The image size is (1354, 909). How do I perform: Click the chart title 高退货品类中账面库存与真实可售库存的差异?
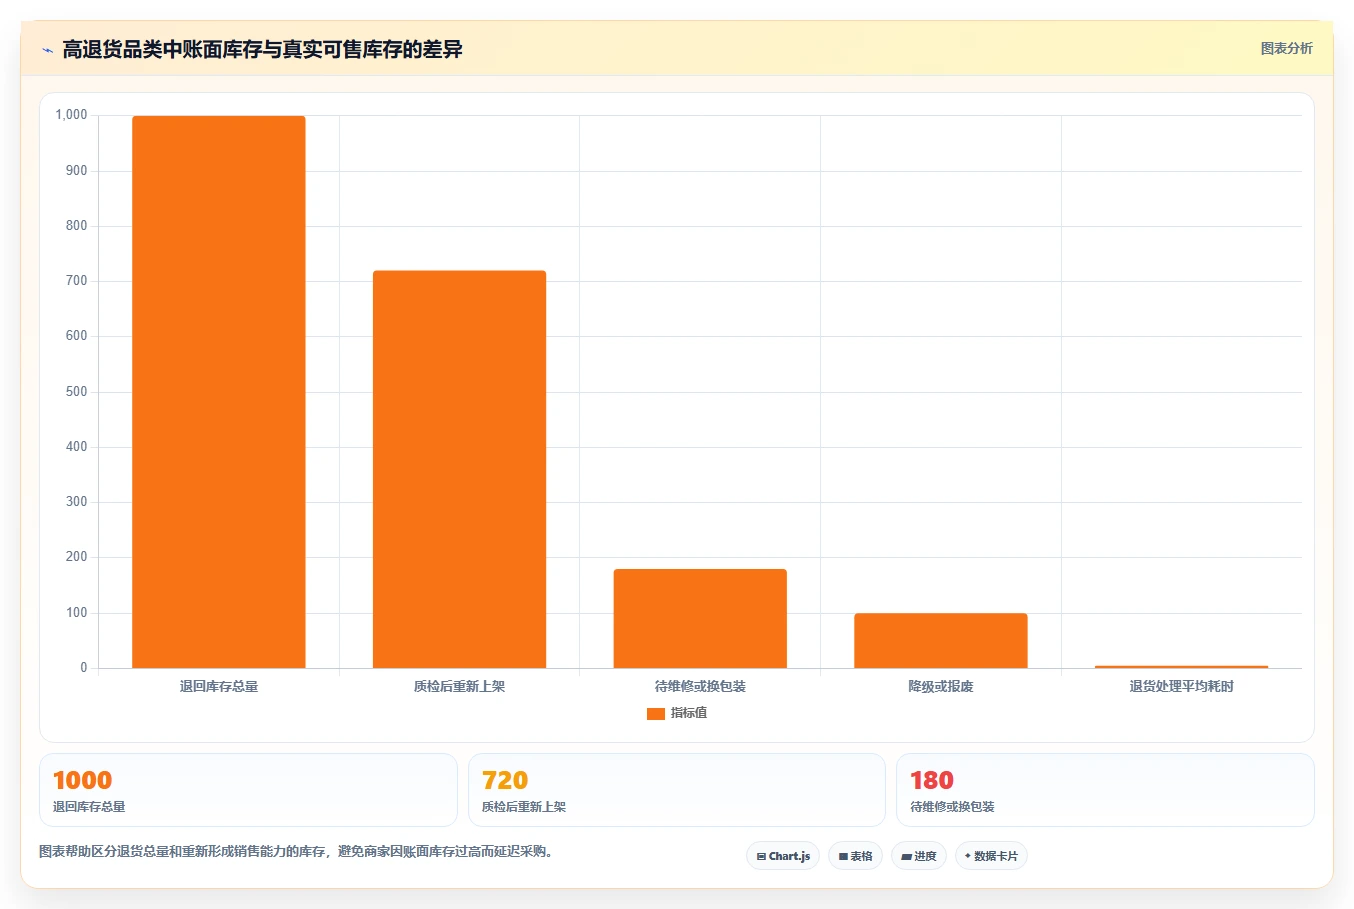point(262,49)
